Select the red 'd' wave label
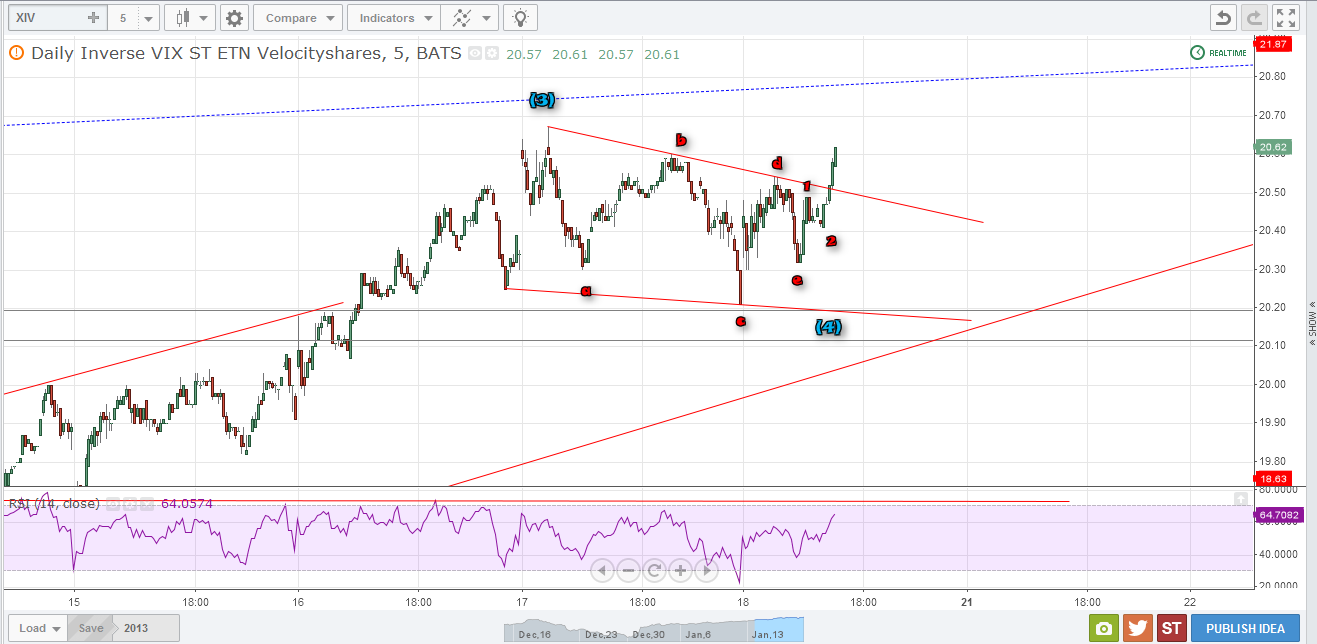Image resolution: width=1317 pixels, height=644 pixels. click(x=777, y=163)
